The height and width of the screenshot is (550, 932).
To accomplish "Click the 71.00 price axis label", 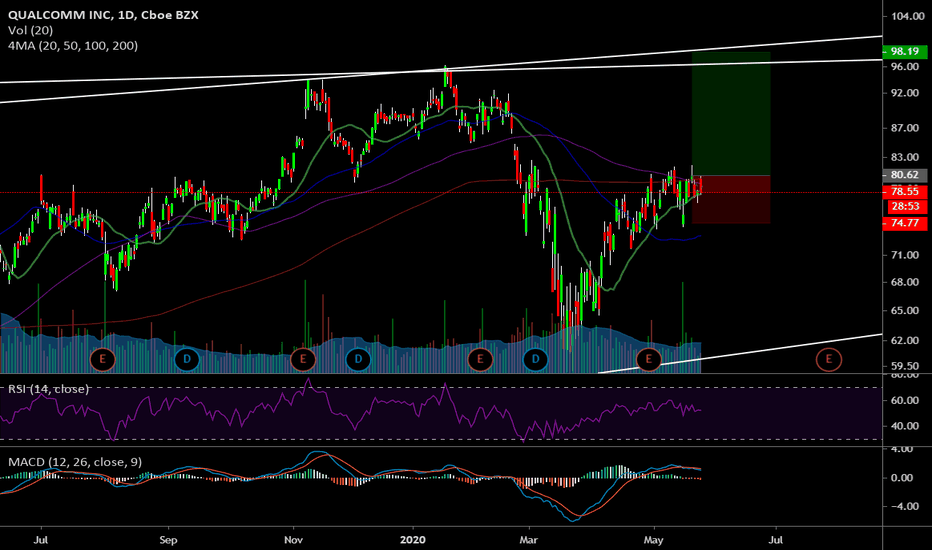I will [905, 255].
